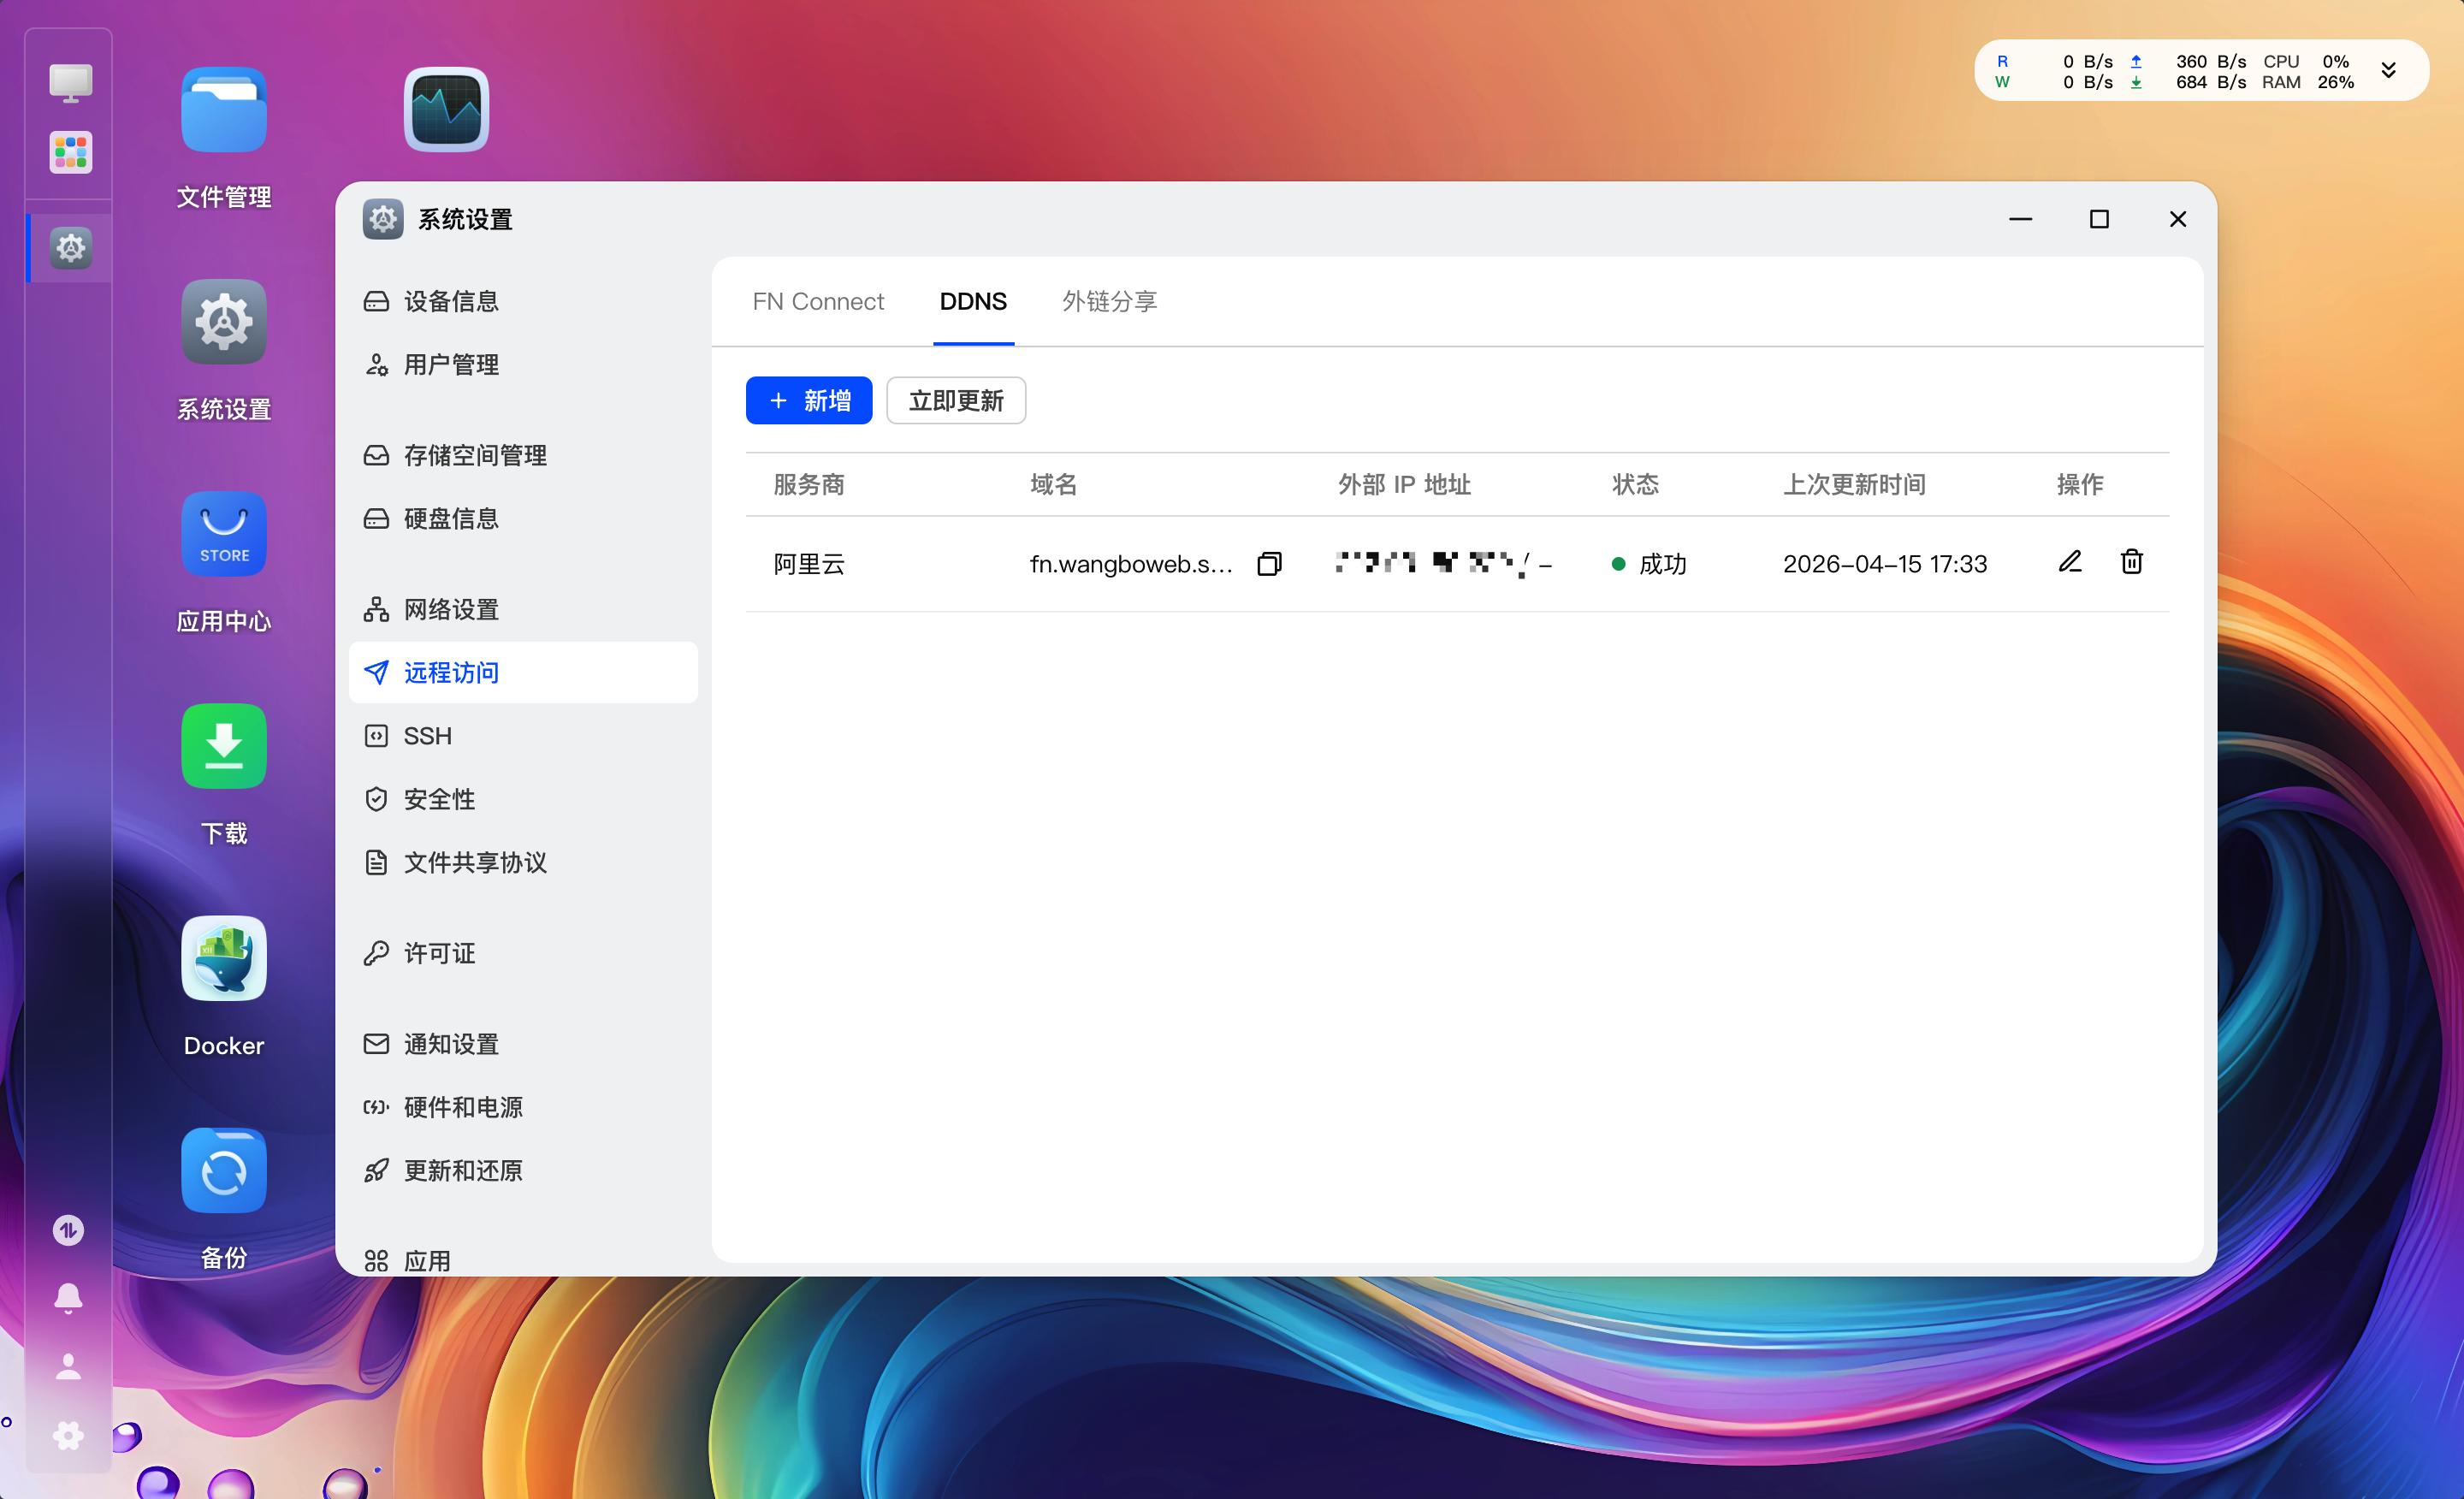Open the 应用中心 store icon

pyautogui.click(x=224, y=534)
